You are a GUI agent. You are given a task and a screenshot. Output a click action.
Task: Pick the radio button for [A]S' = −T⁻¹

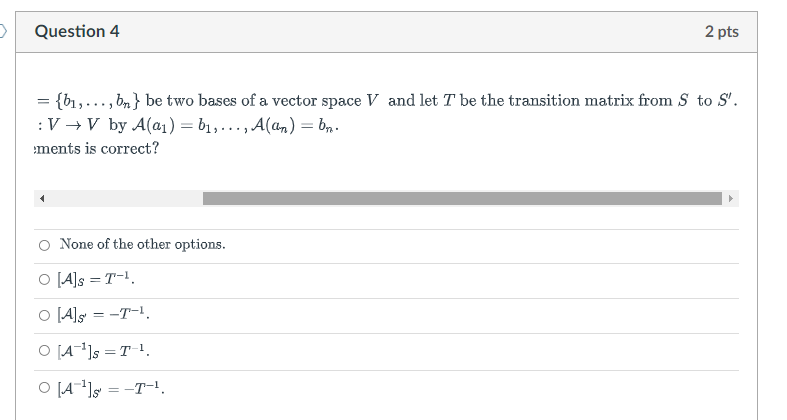click(x=44, y=315)
